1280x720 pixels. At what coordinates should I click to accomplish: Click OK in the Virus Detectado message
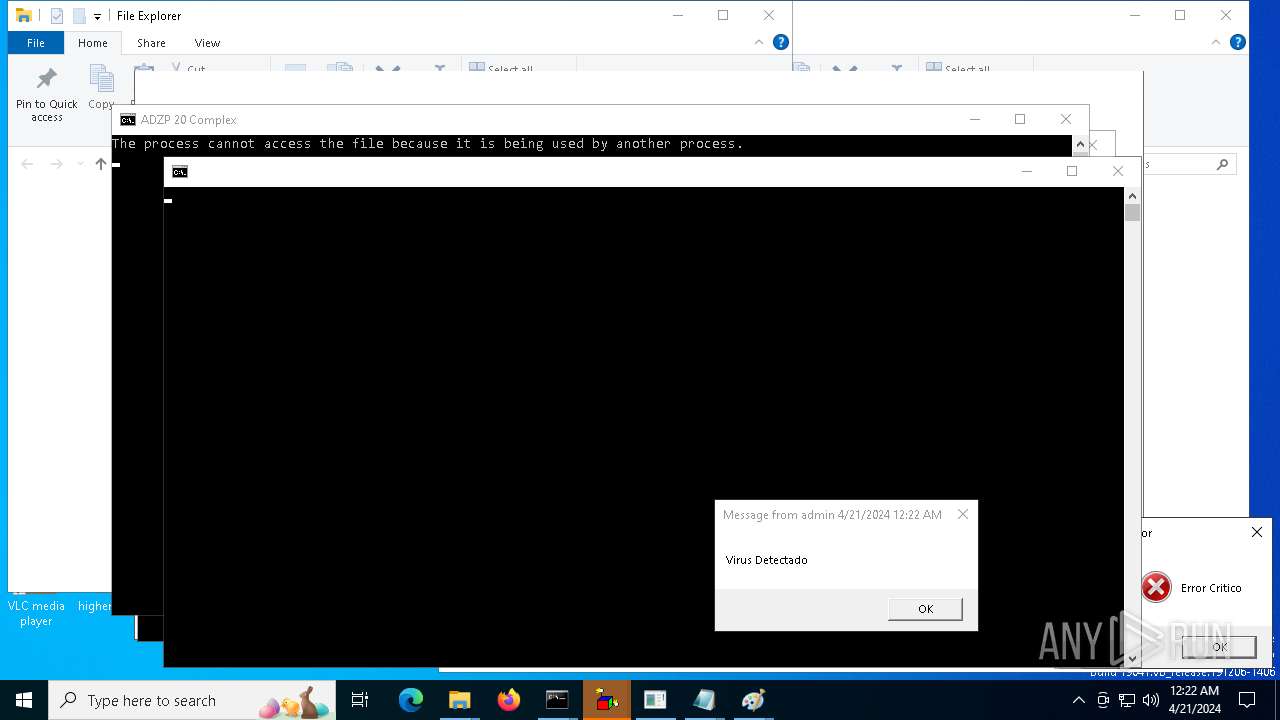(925, 609)
